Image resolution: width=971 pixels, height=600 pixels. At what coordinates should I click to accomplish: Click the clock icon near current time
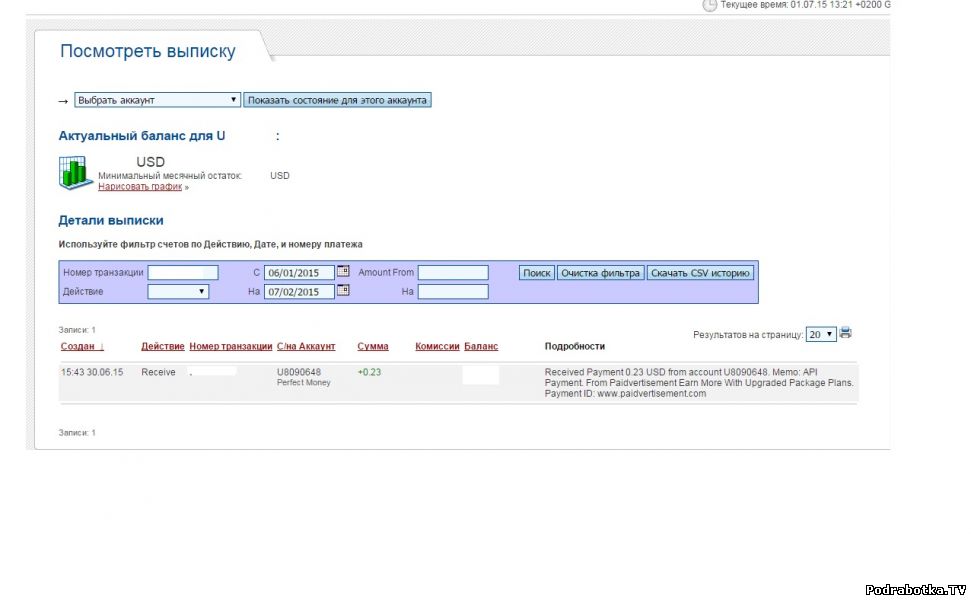pos(709,5)
